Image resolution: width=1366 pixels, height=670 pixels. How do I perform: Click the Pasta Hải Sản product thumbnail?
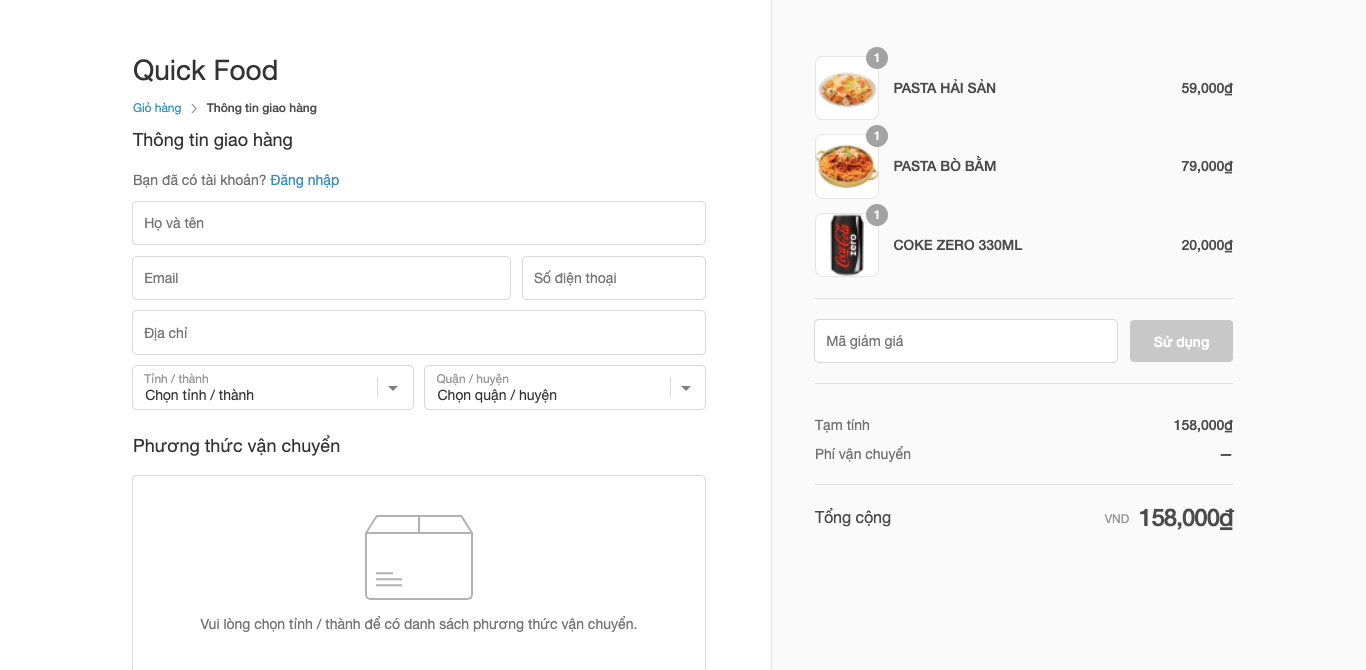[847, 88]
